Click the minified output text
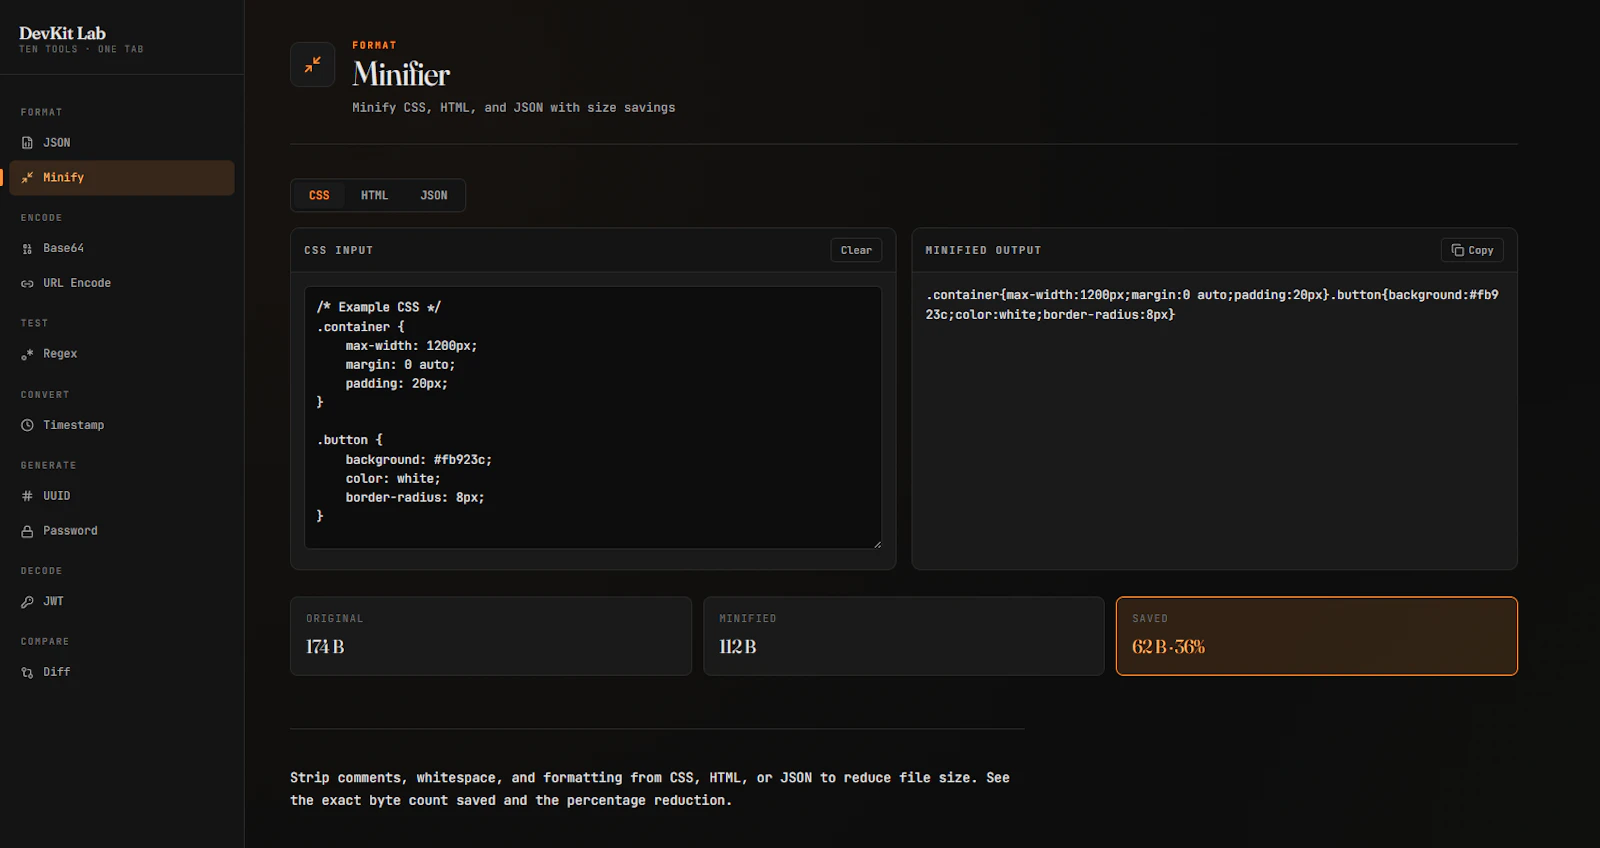 [1212, 305]
